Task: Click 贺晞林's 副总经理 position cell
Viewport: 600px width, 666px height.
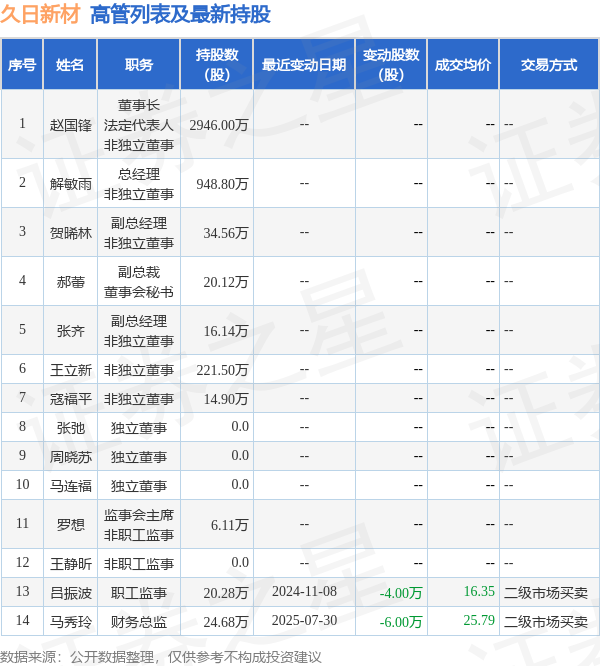Action: tap(139, 233)
